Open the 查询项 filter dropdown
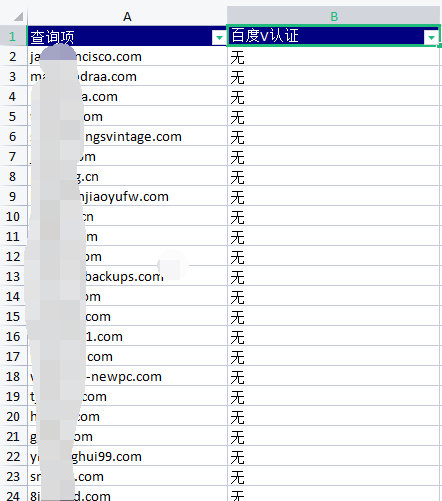Viewport: 442px width, 501px height. pos(219,38)
